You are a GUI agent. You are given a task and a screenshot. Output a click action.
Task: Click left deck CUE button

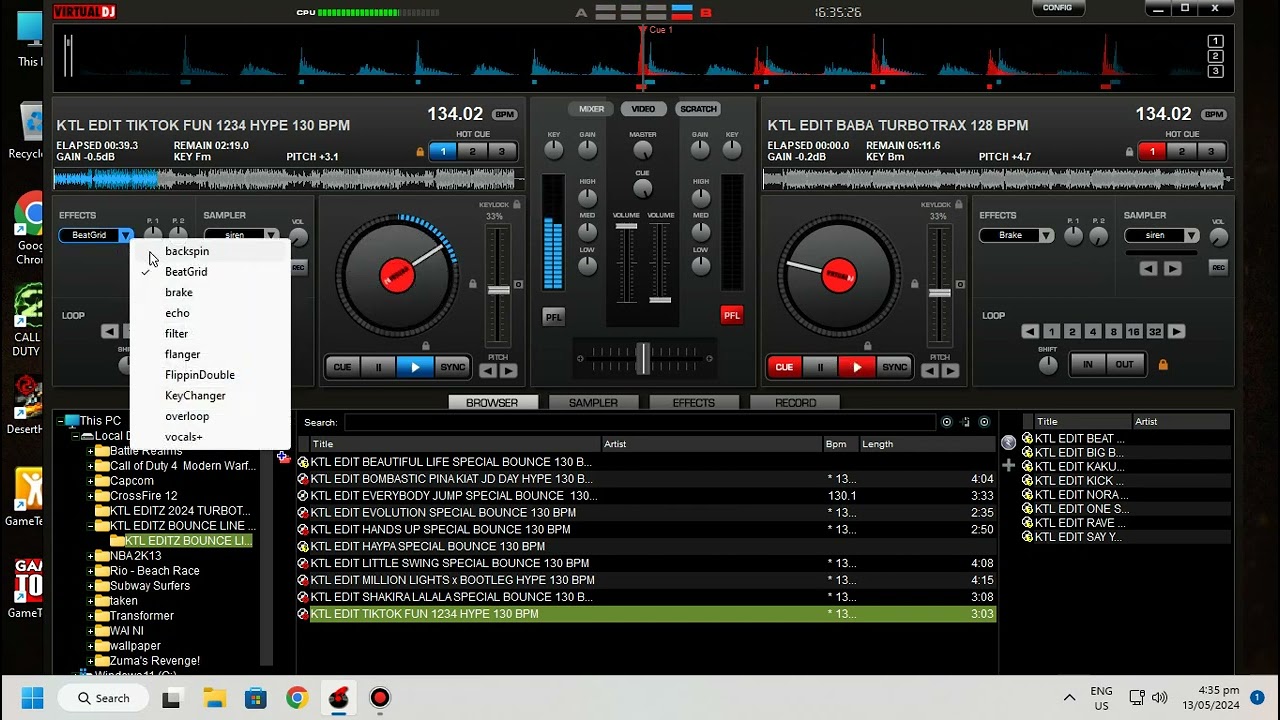(342, 367)
